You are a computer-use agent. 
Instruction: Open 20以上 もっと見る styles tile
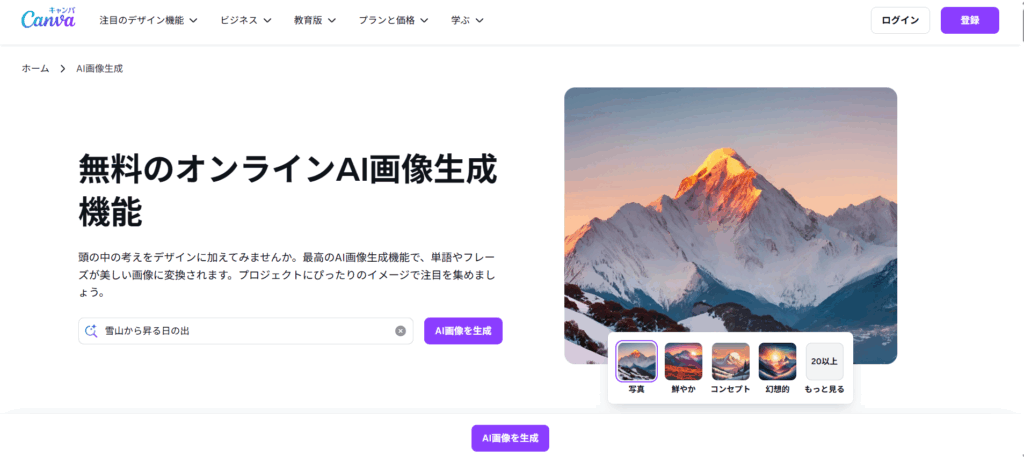tap(825, 362)
